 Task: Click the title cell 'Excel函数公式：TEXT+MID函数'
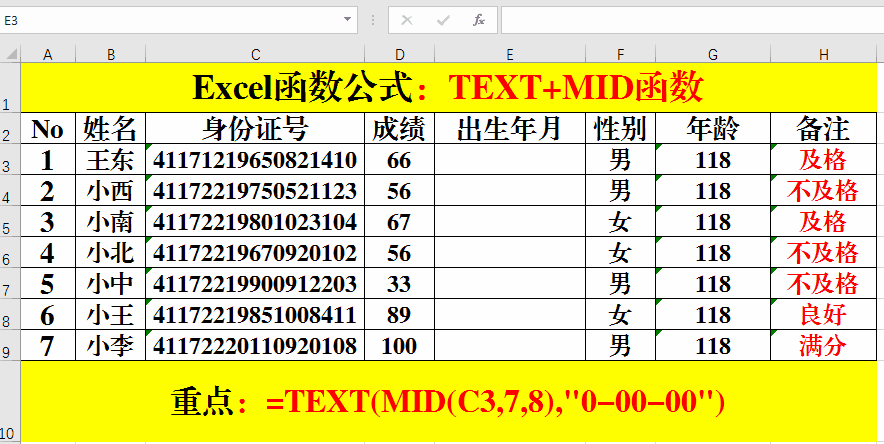coord(449,87)
